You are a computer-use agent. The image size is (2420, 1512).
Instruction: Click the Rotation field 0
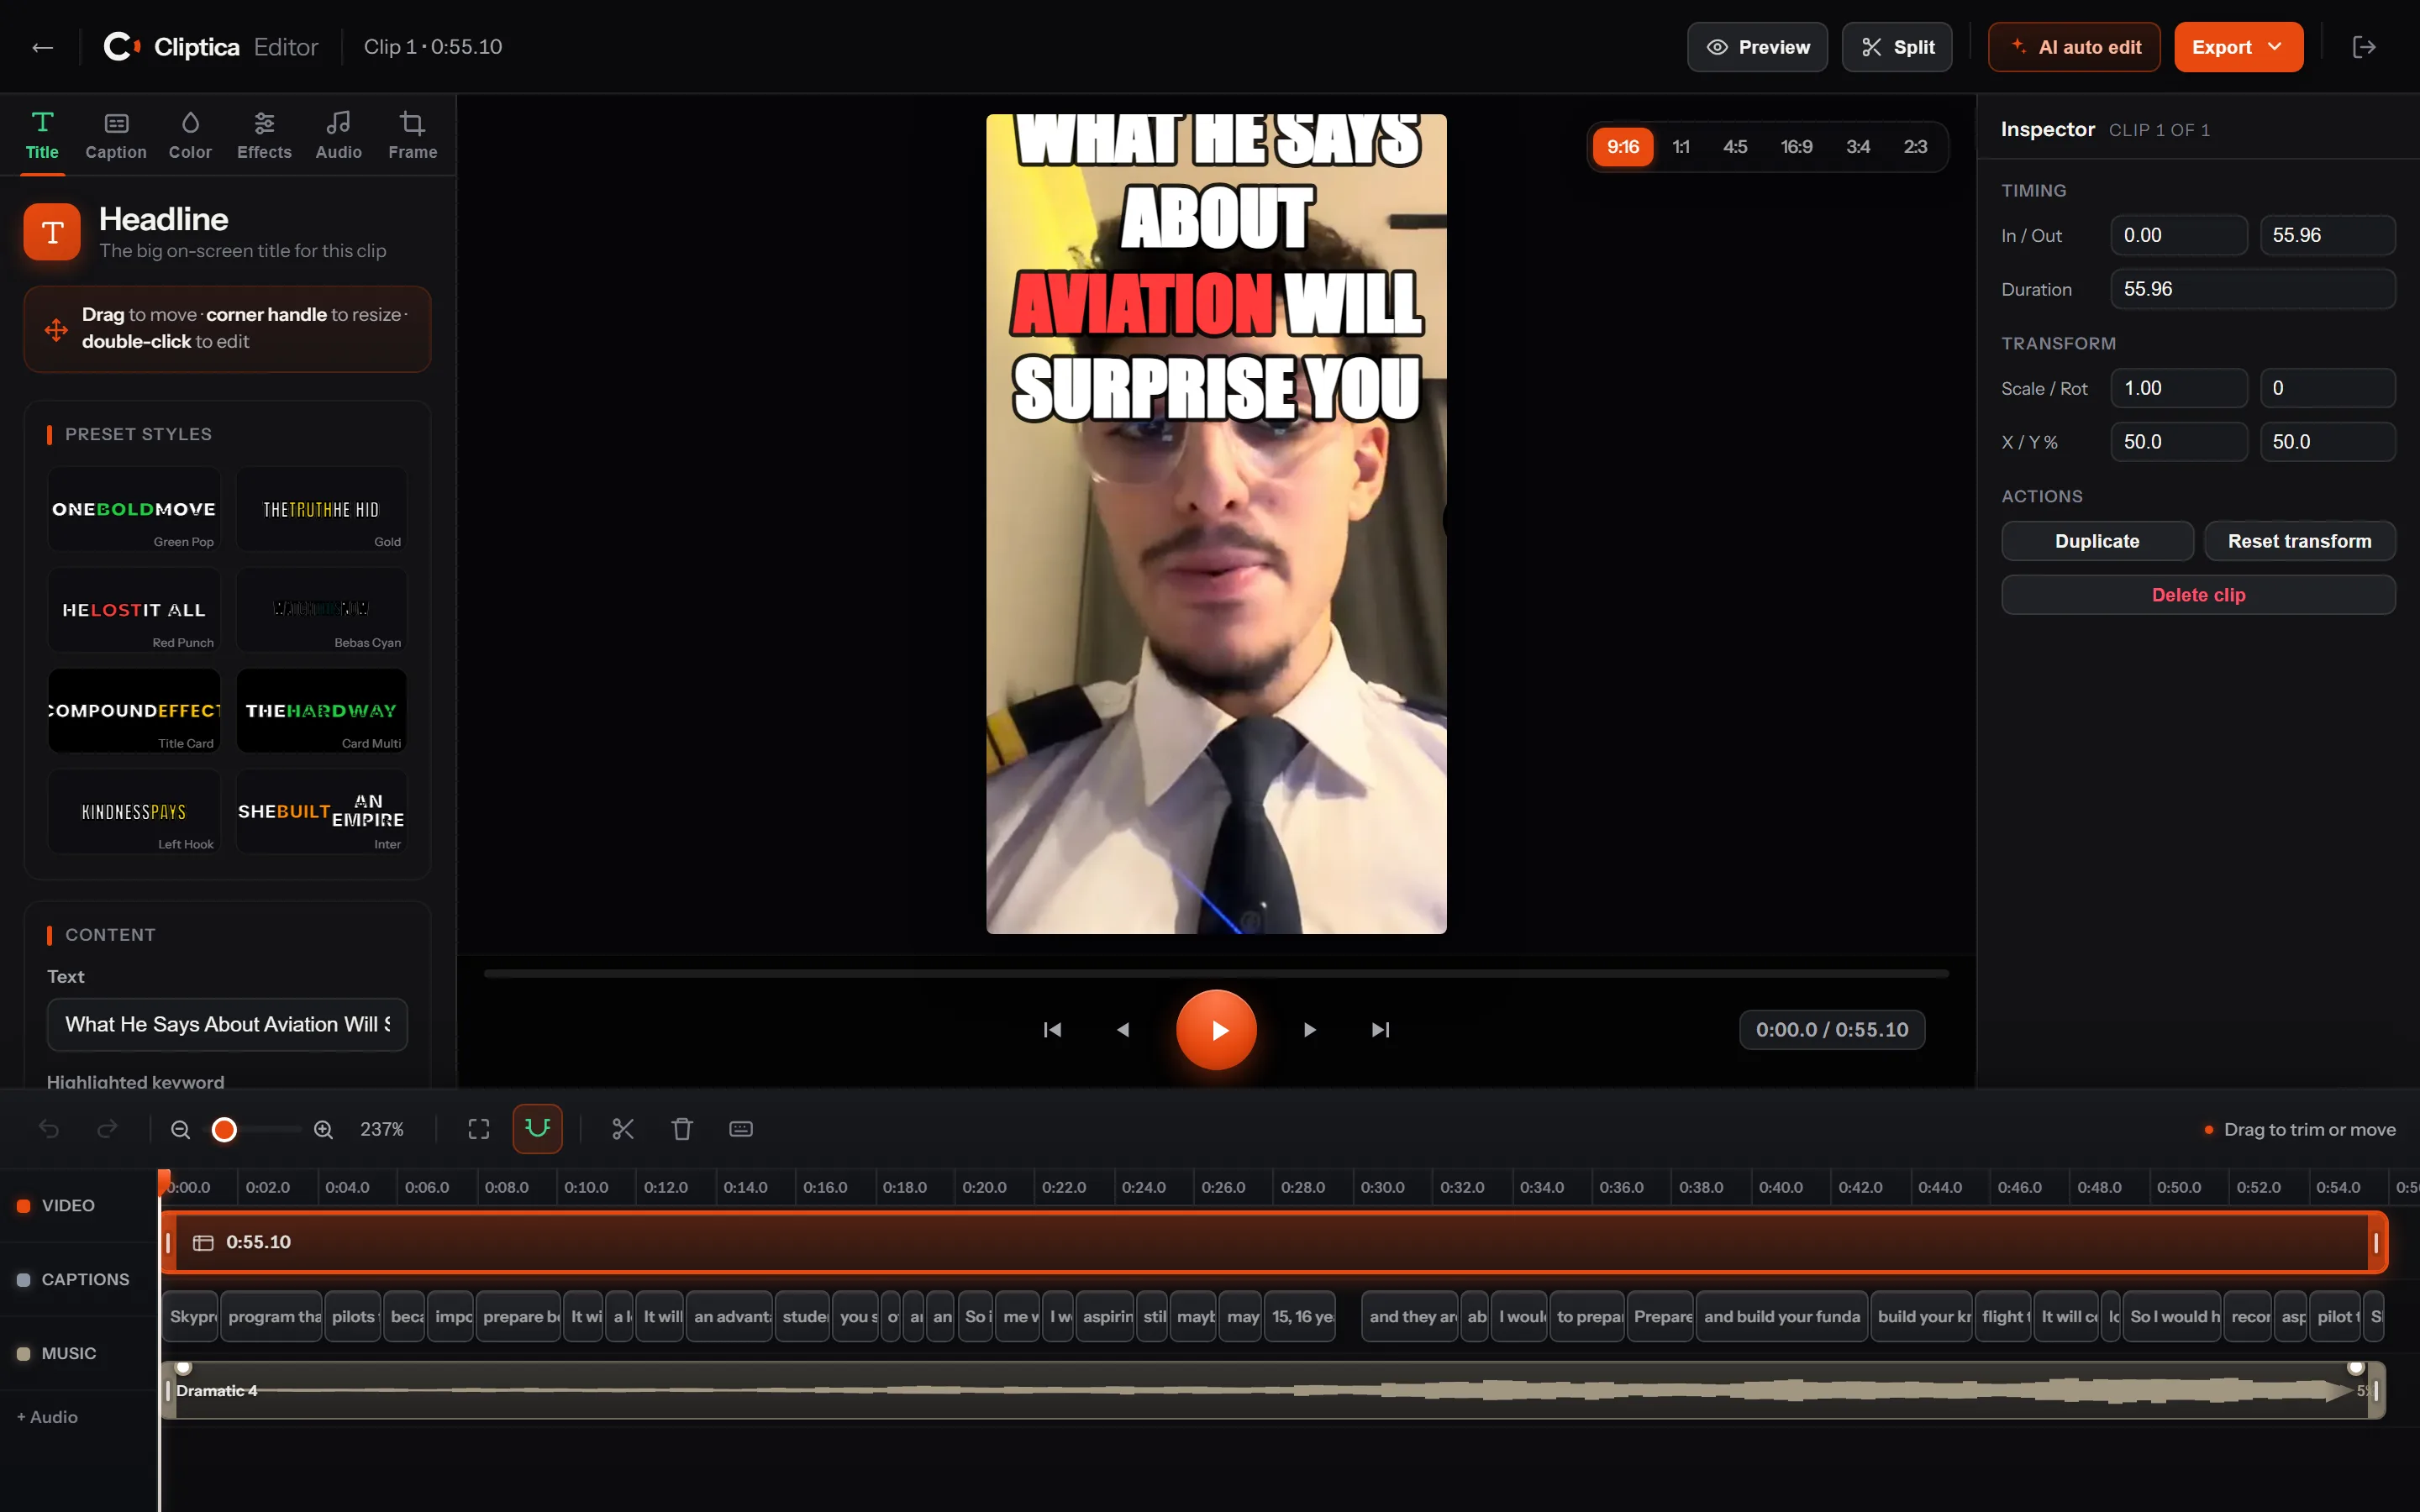(2327, 388)
